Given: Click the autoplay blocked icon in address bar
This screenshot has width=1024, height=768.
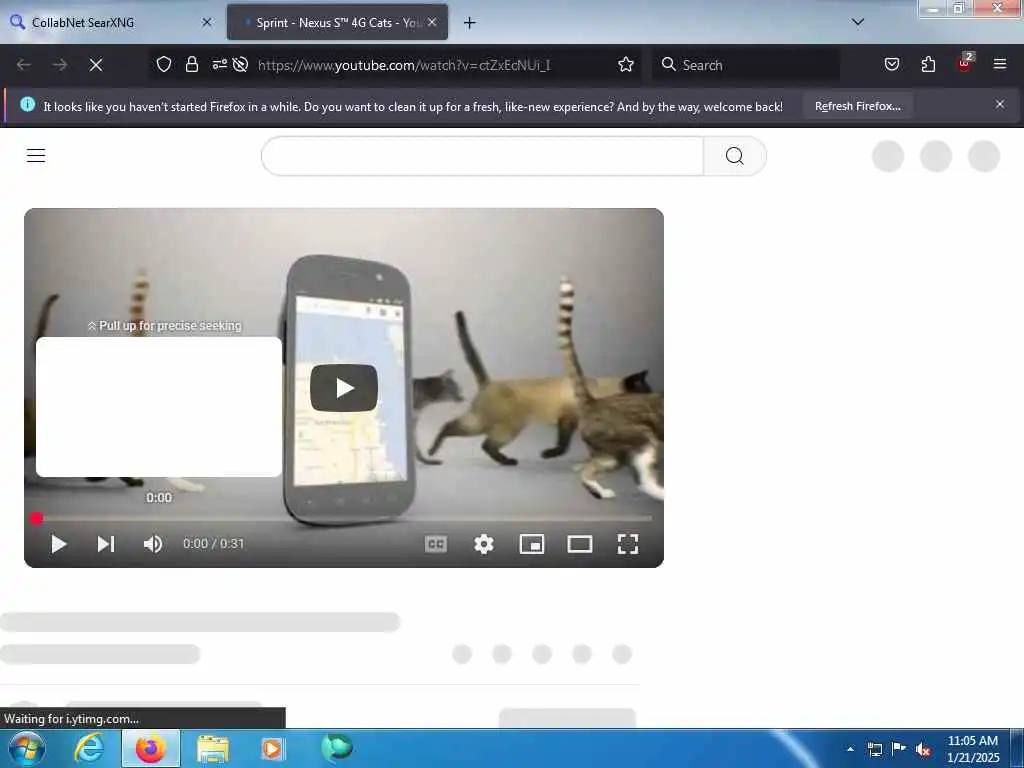Looking at the screenshot, I should (240, 64).
